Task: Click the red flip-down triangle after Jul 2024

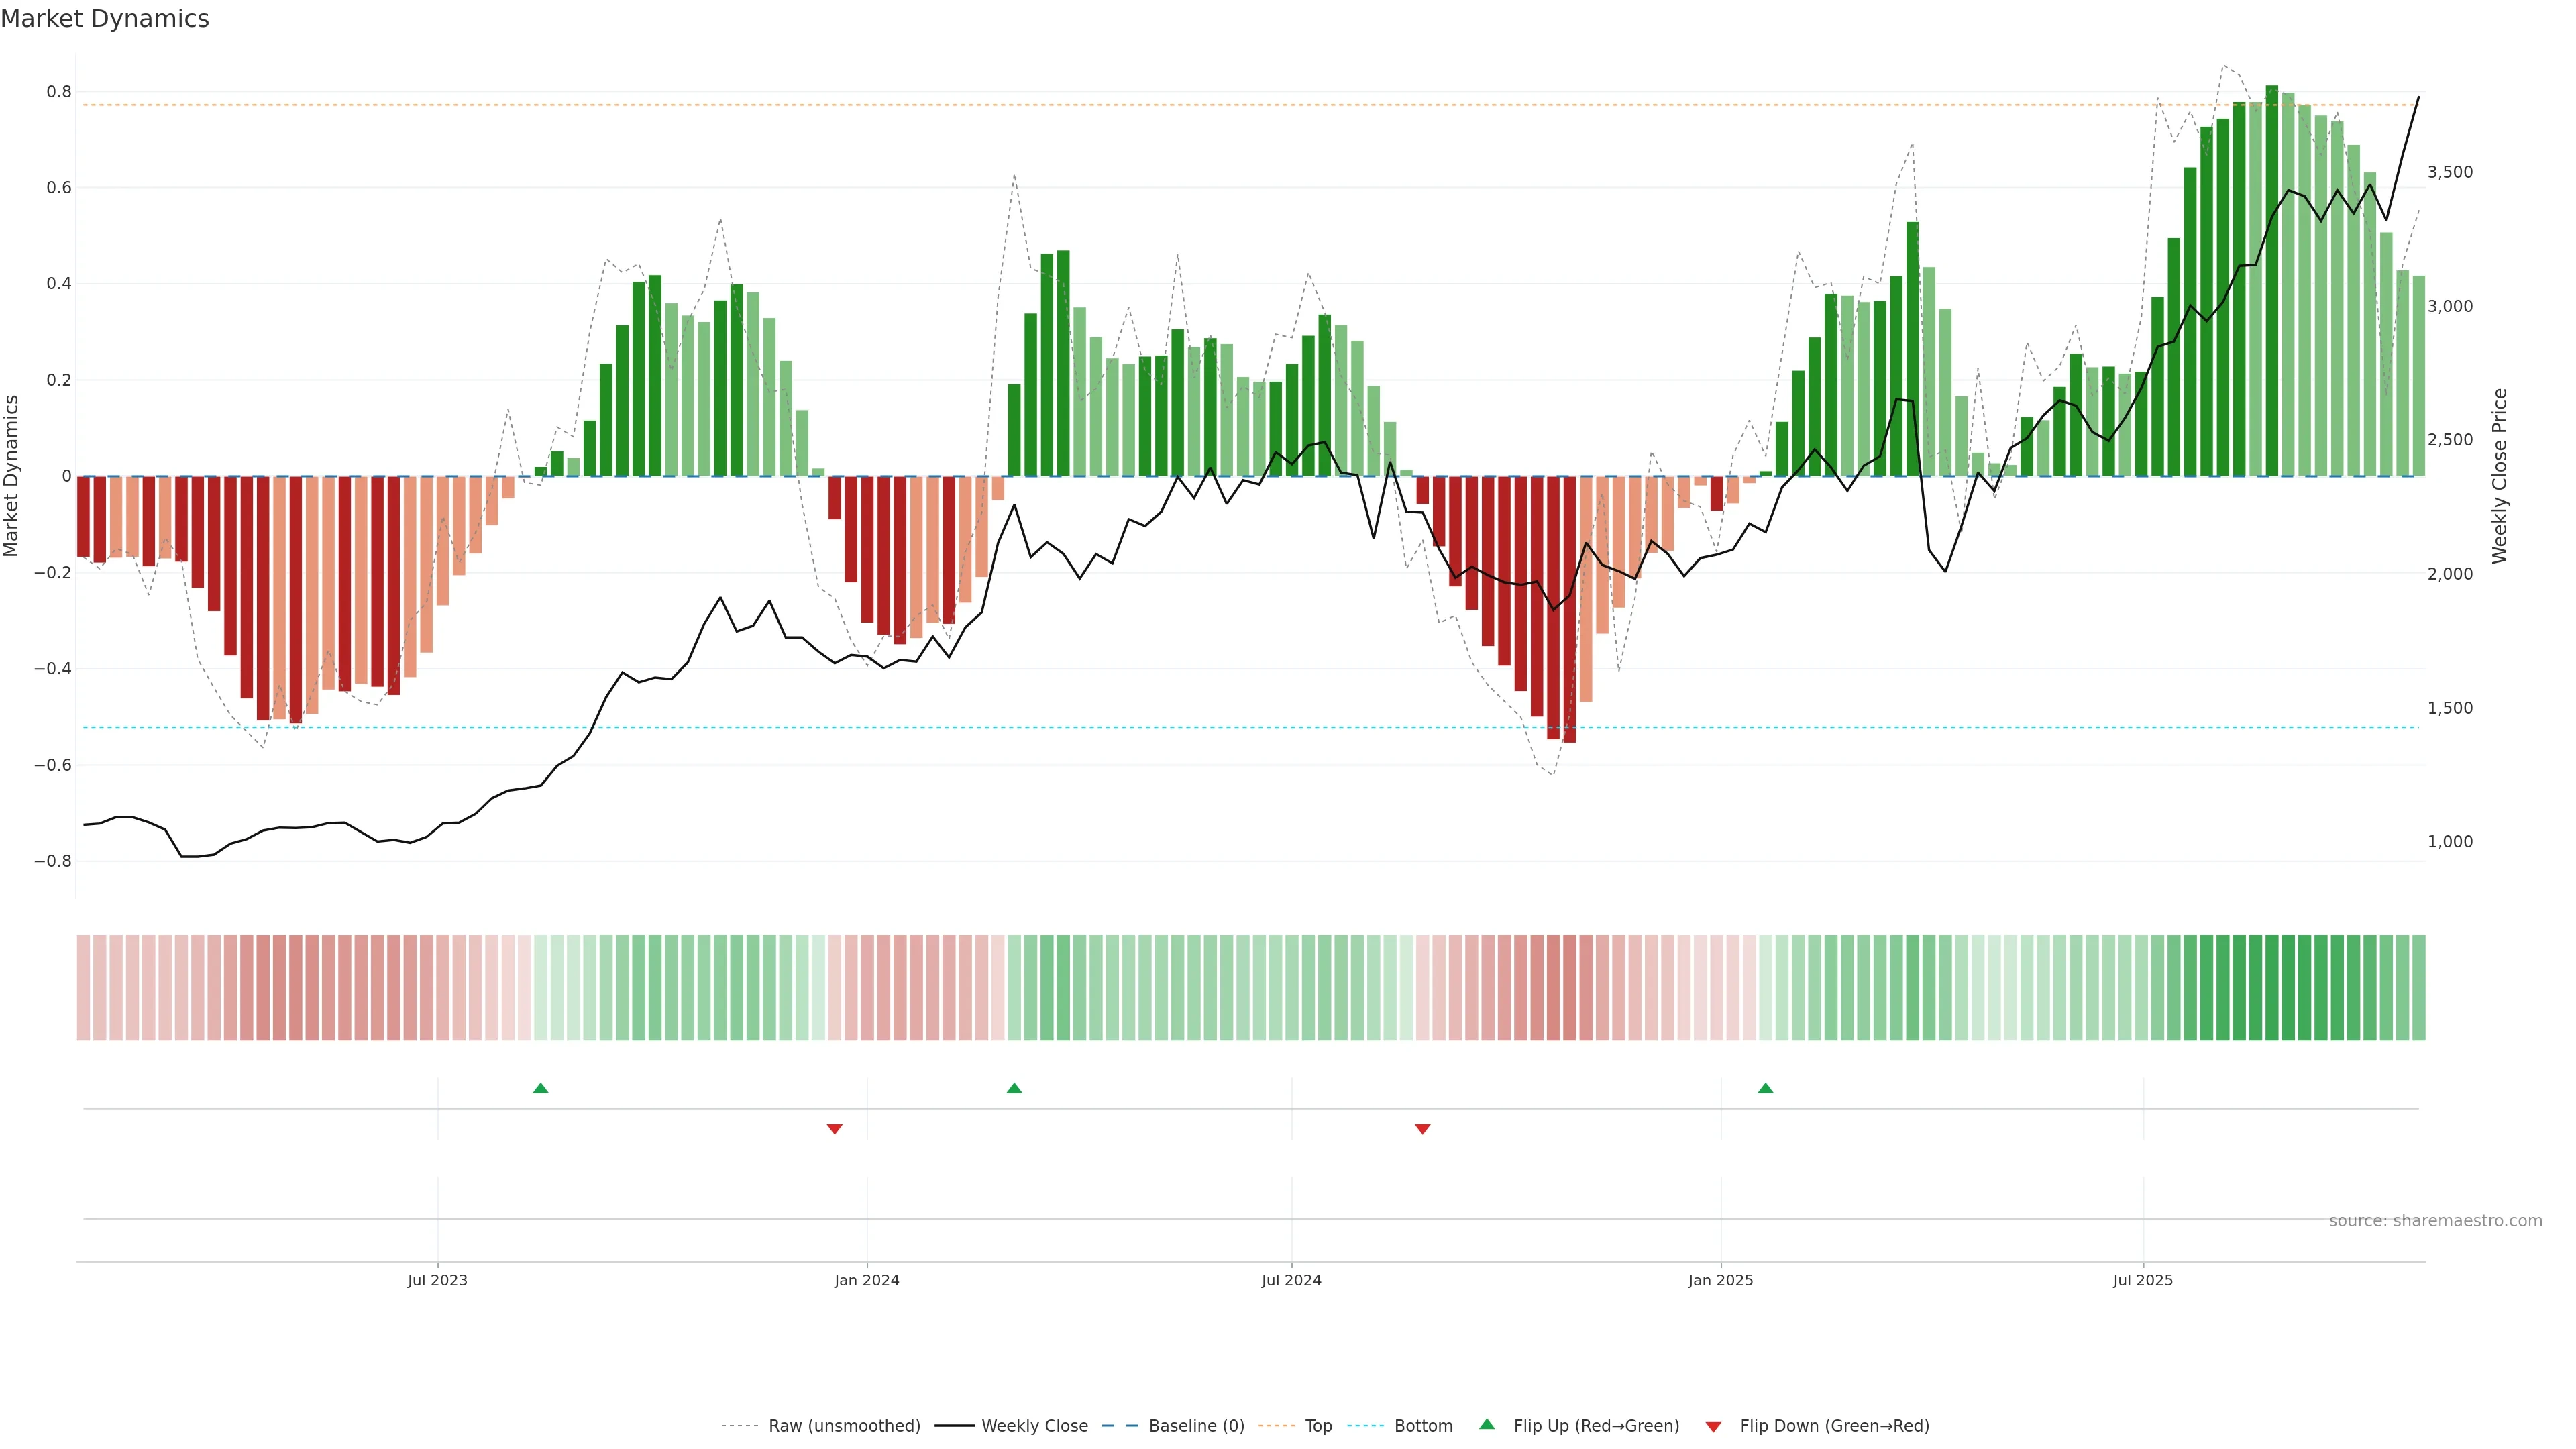Action: [1422, 1129]
